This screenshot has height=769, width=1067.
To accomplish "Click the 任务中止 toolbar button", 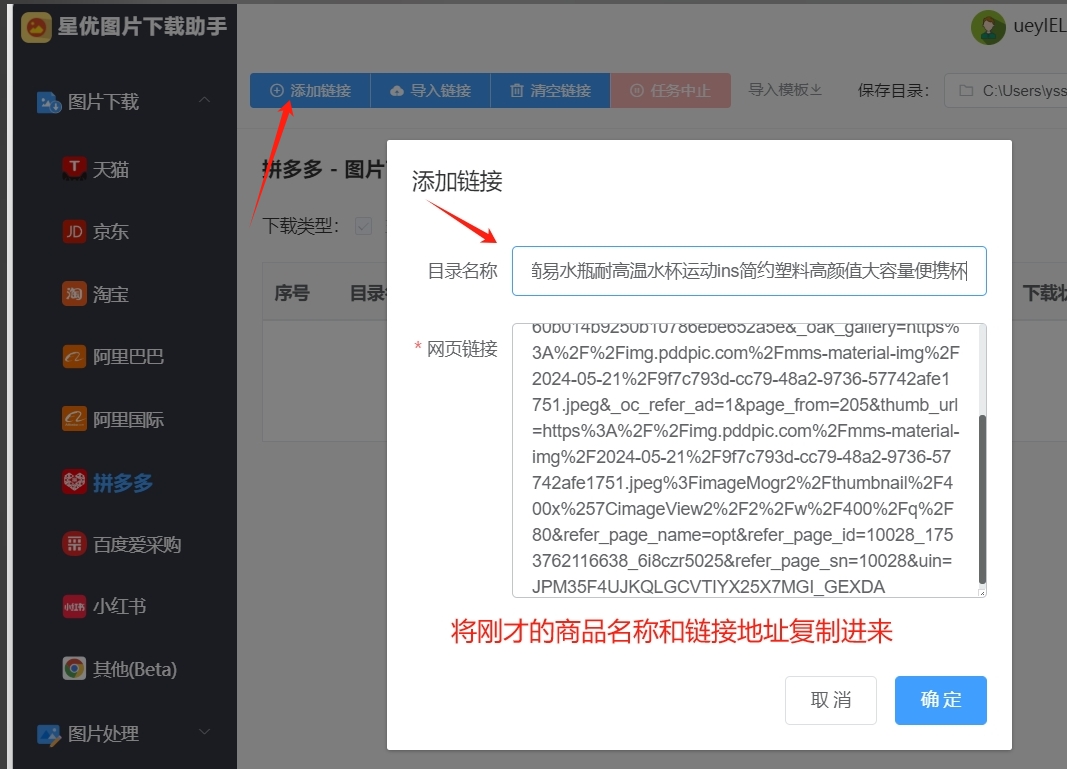I will pos(671,91).
